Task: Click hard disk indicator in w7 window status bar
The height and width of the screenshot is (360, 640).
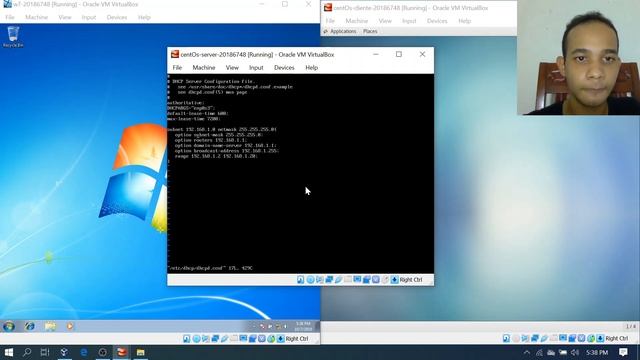Action: tap(187, 339)
